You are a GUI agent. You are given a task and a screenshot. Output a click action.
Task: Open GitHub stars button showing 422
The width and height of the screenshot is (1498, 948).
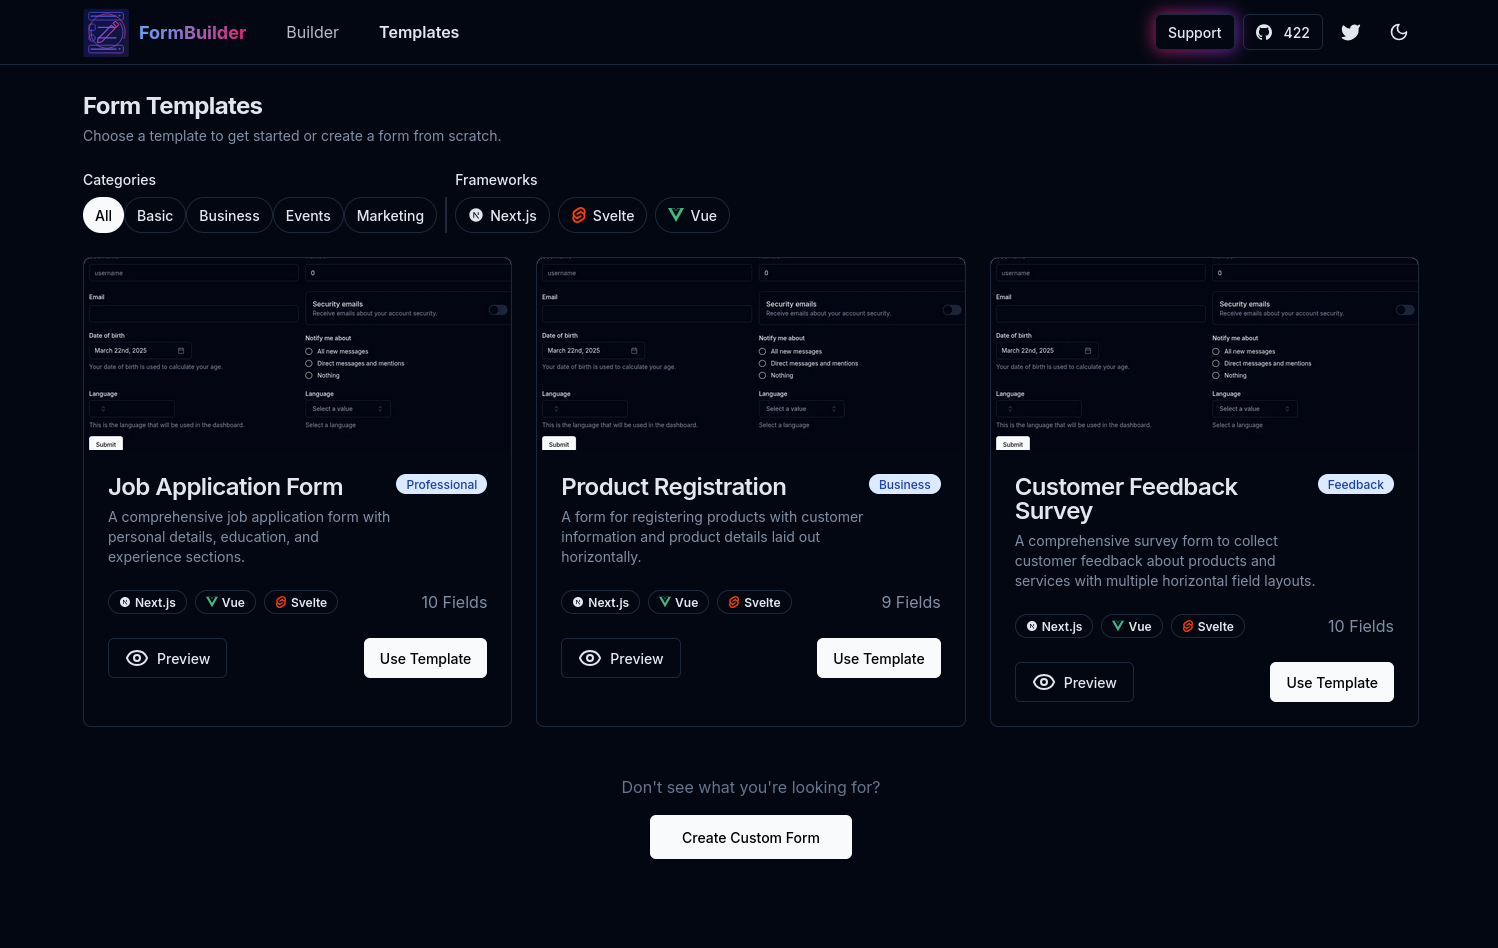(x=1283, y=32)
